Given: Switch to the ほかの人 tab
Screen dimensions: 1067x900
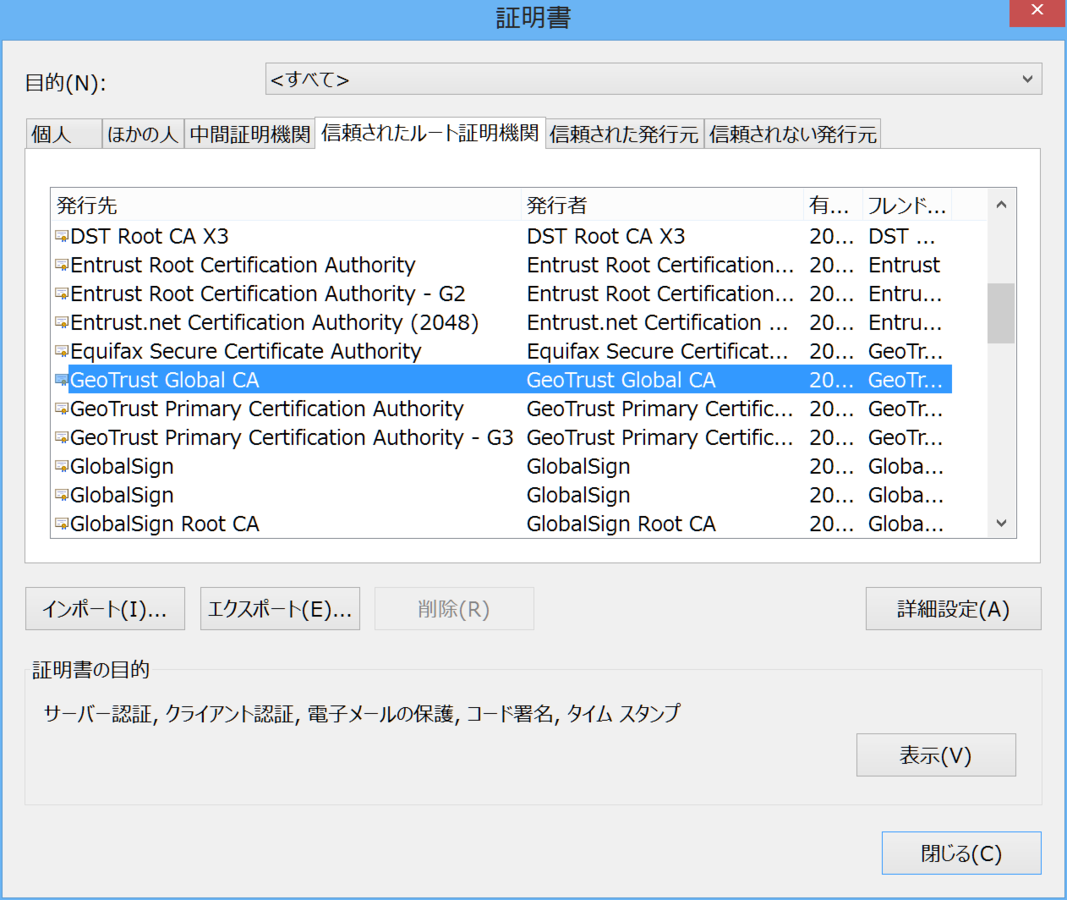Looking at the screenshot, I should pos(143,134).
